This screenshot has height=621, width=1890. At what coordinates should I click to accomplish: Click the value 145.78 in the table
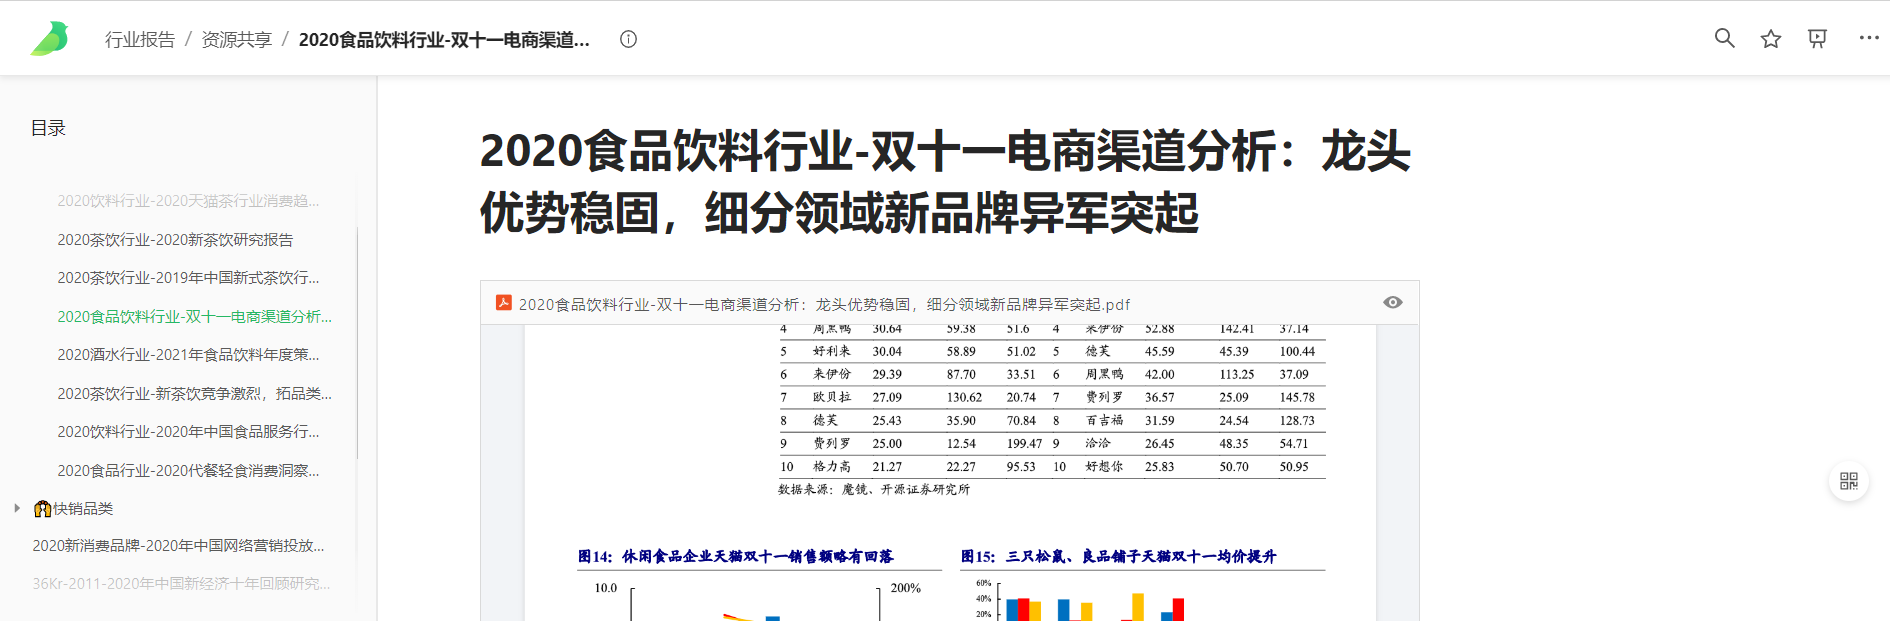coord(1297,397)
